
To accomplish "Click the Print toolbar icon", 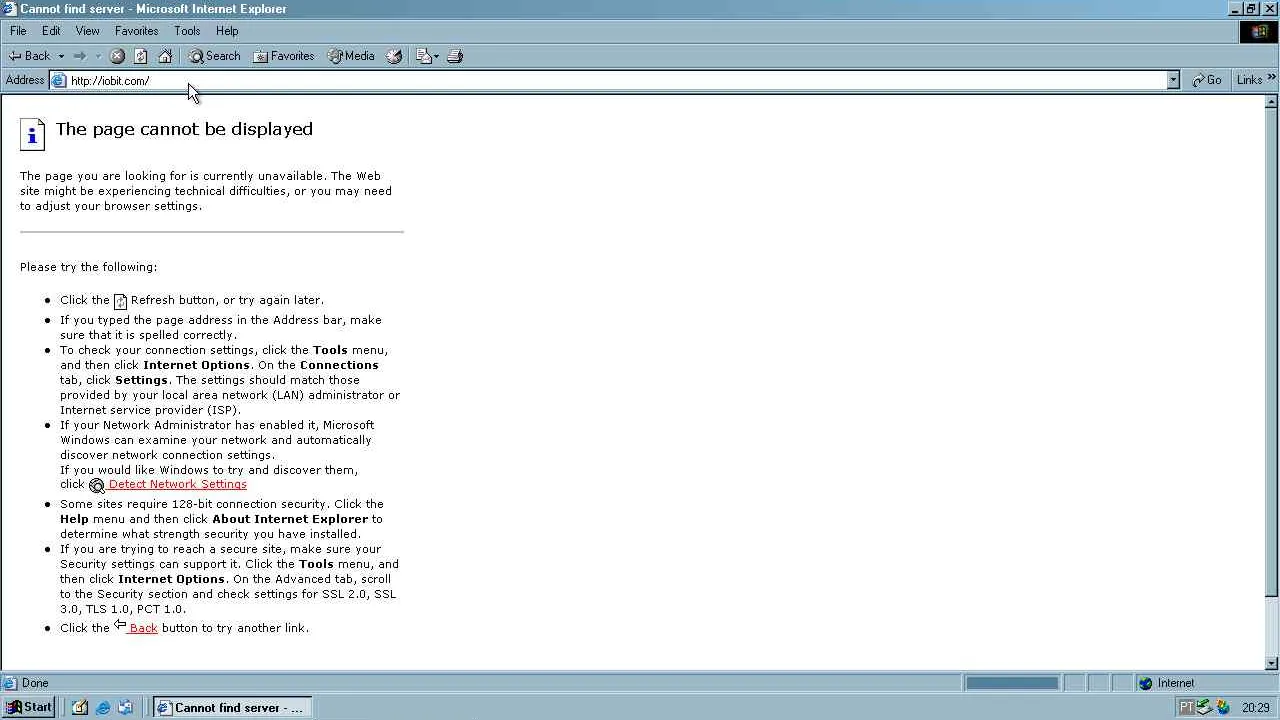I will (455, 56).
